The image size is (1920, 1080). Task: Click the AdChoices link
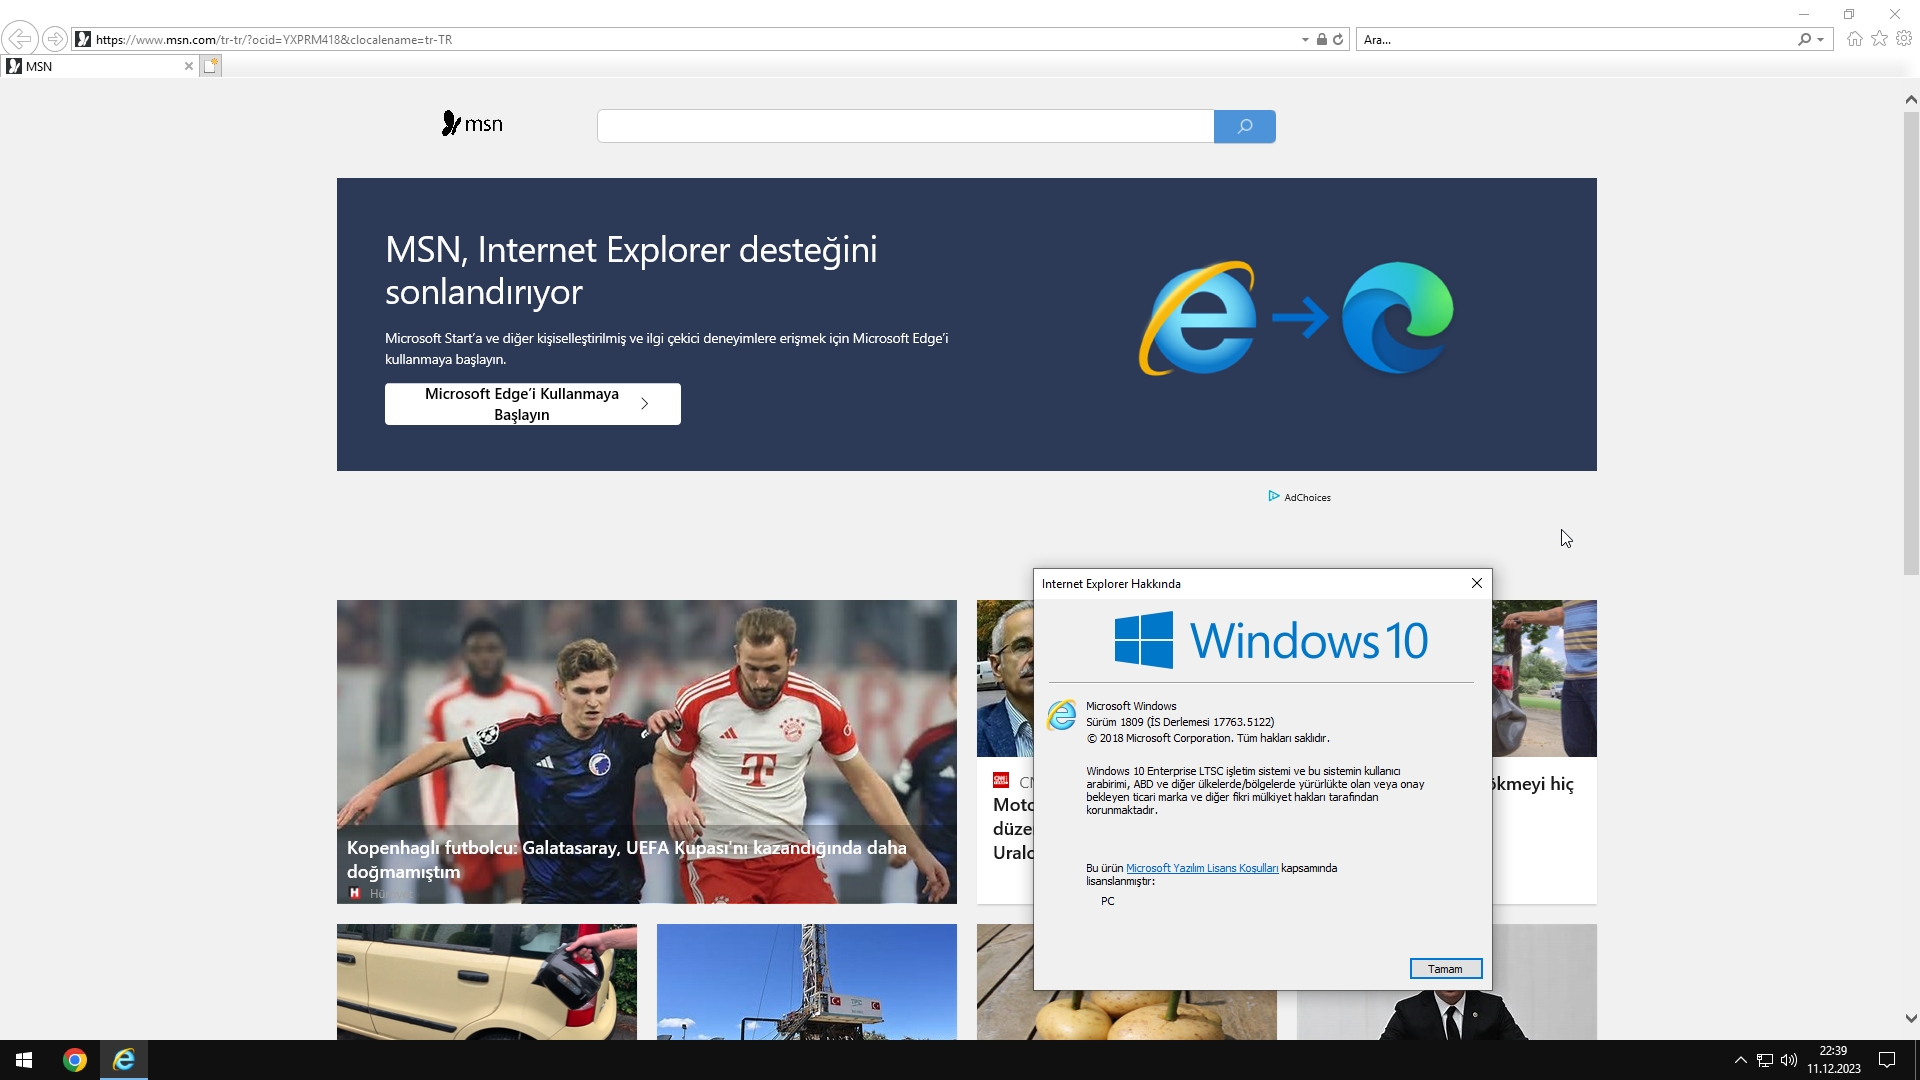(1299, 497)
